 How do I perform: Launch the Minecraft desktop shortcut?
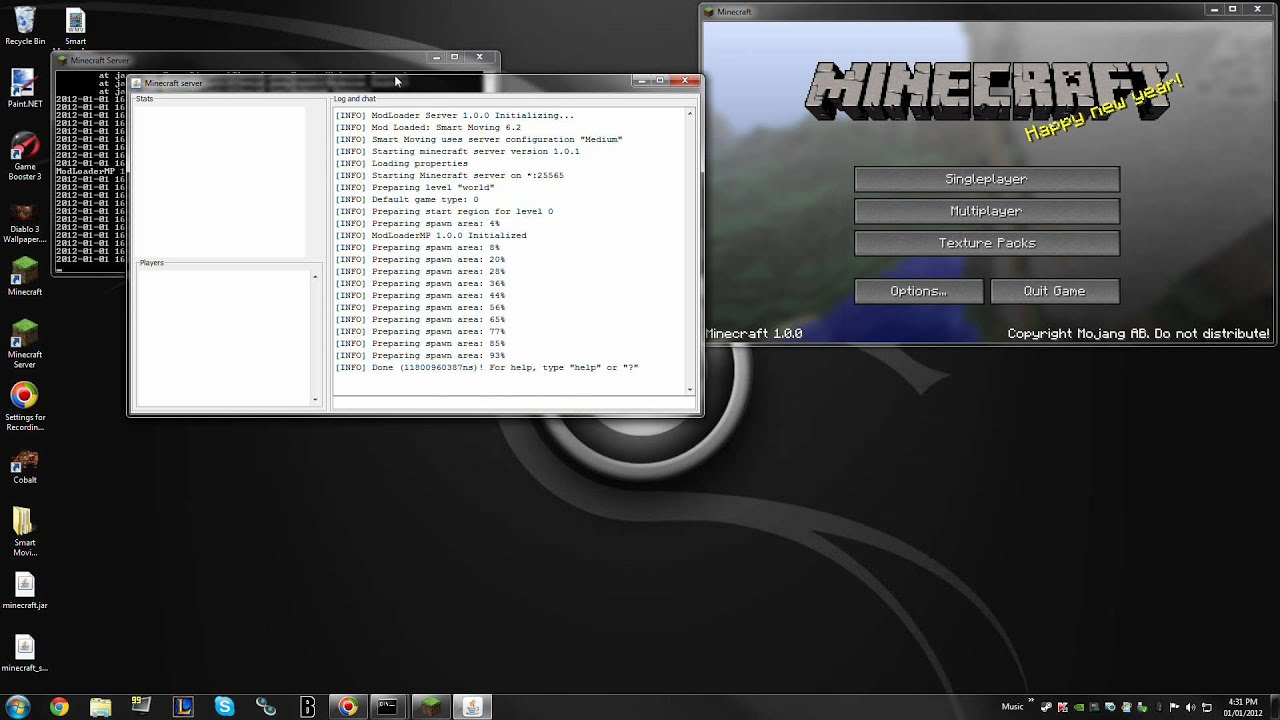(25, 276)
